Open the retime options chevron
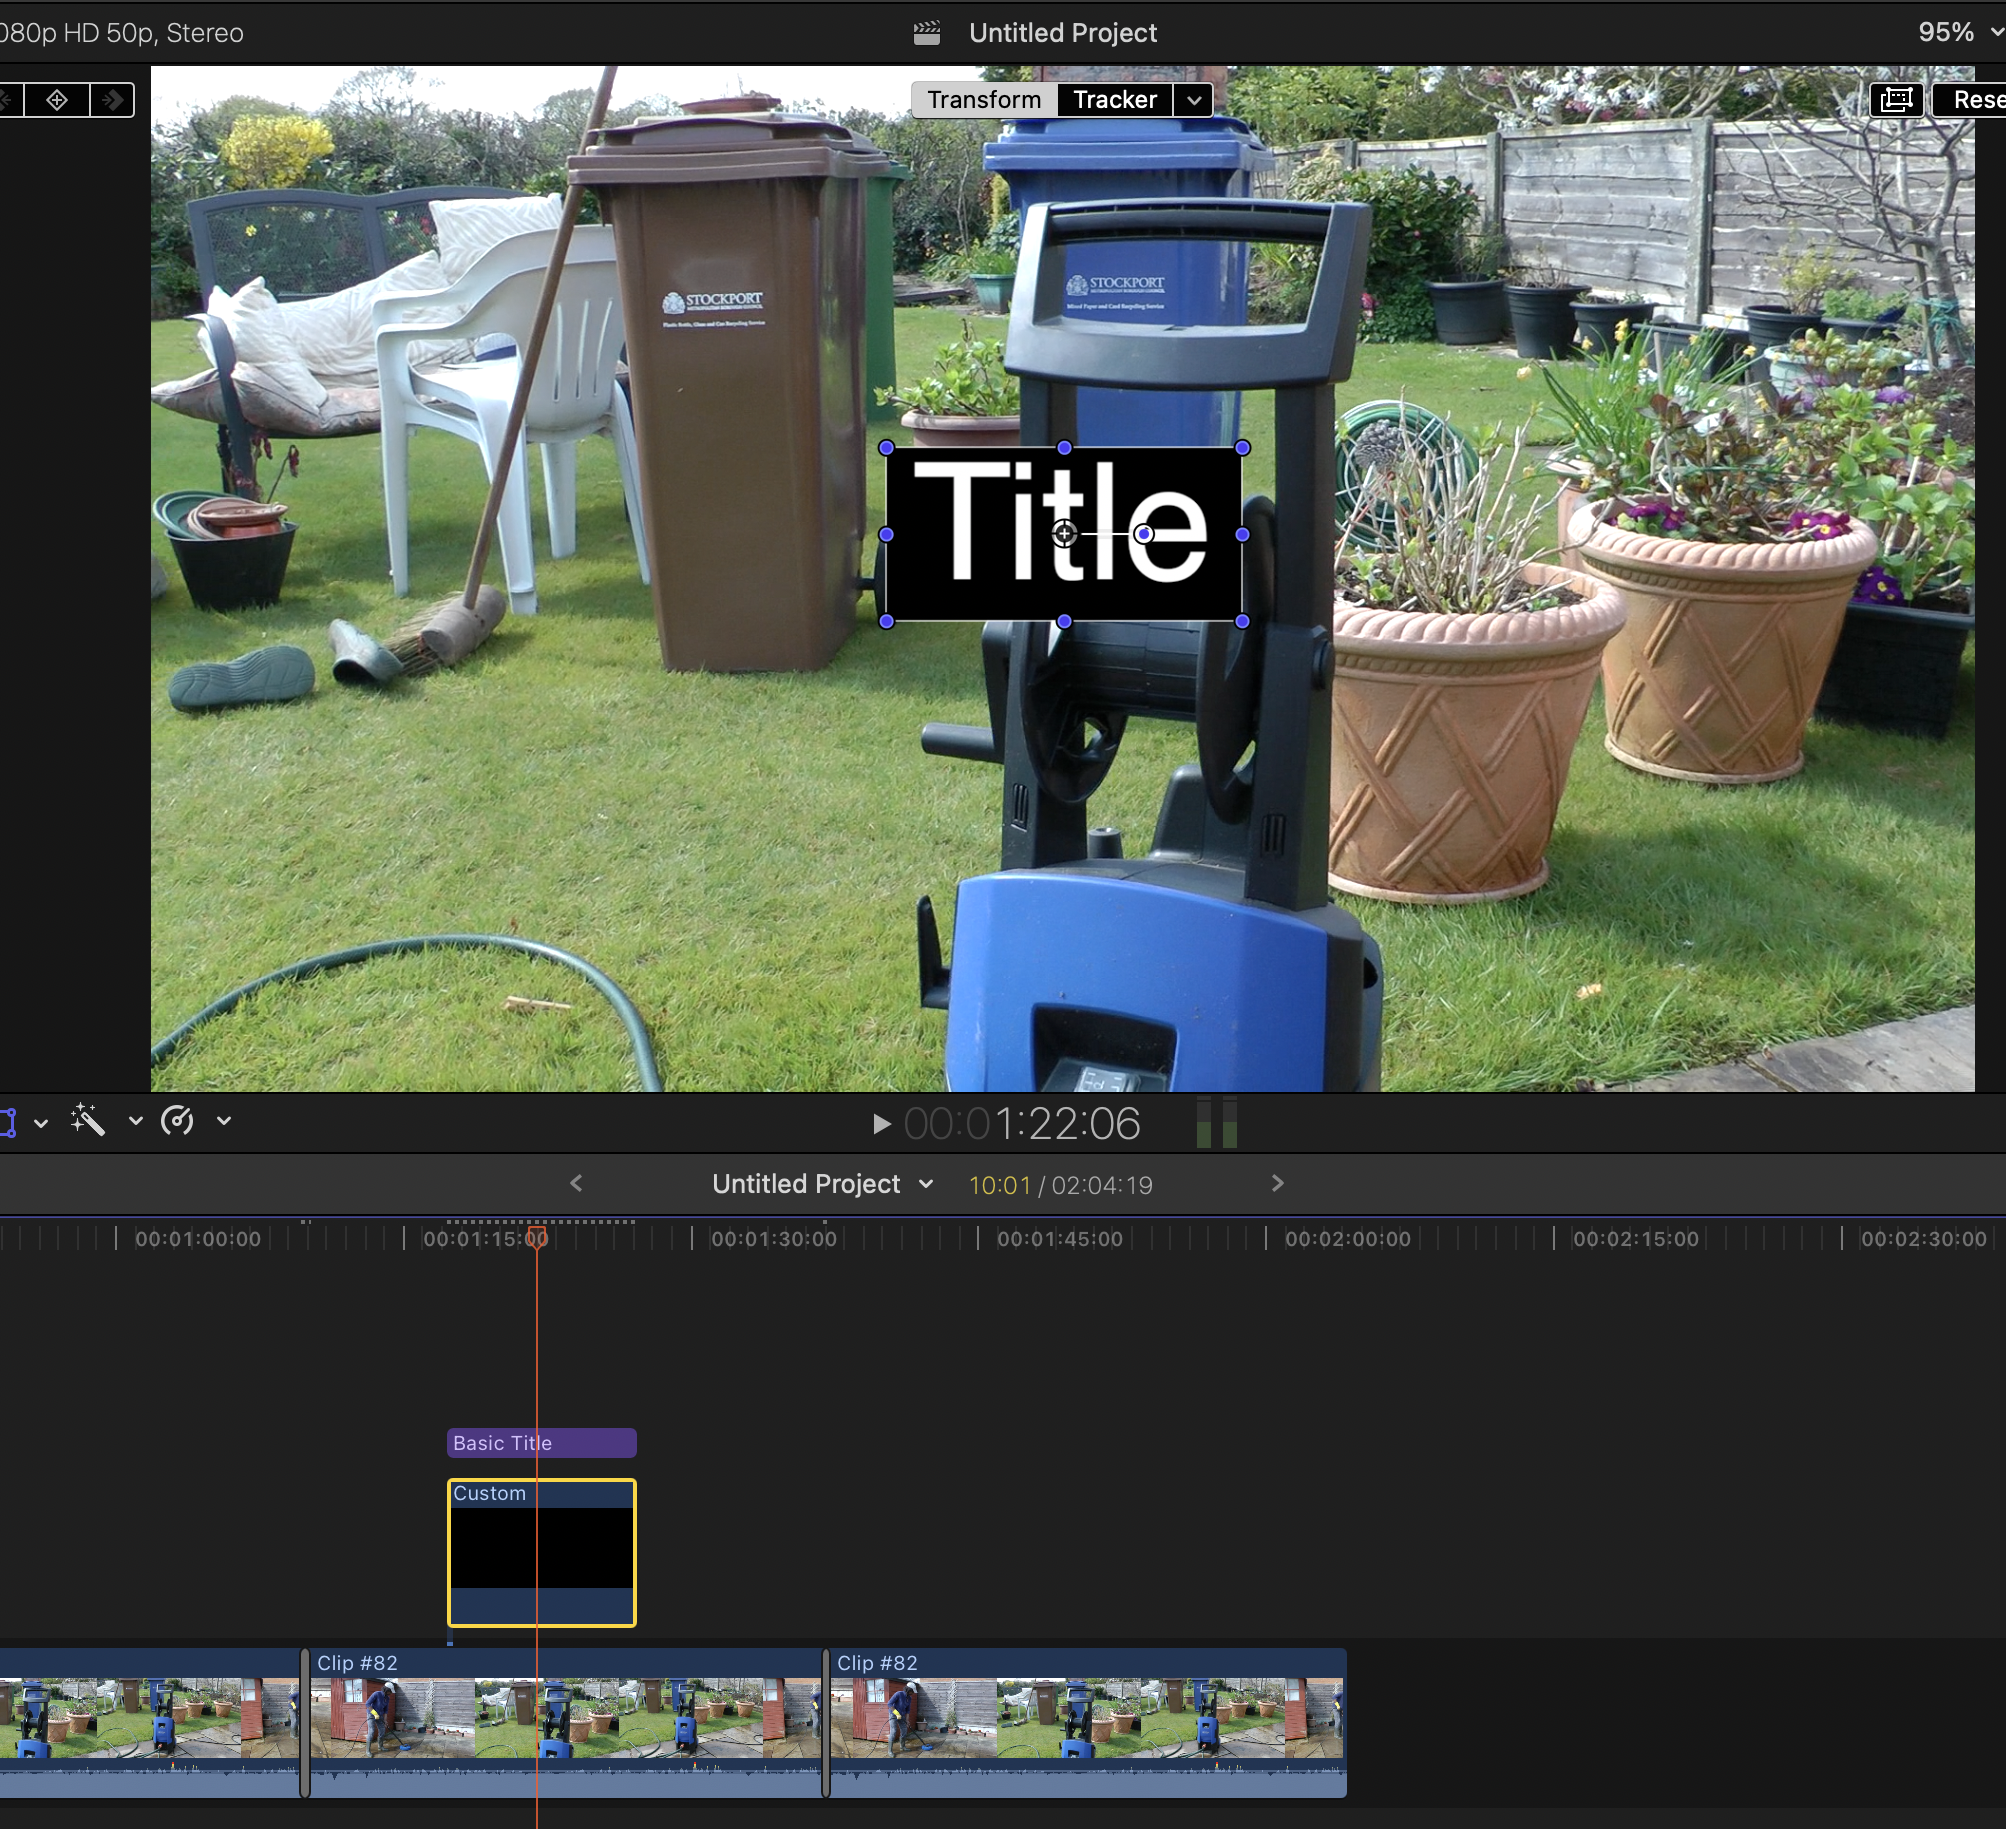 [224, 1121]
